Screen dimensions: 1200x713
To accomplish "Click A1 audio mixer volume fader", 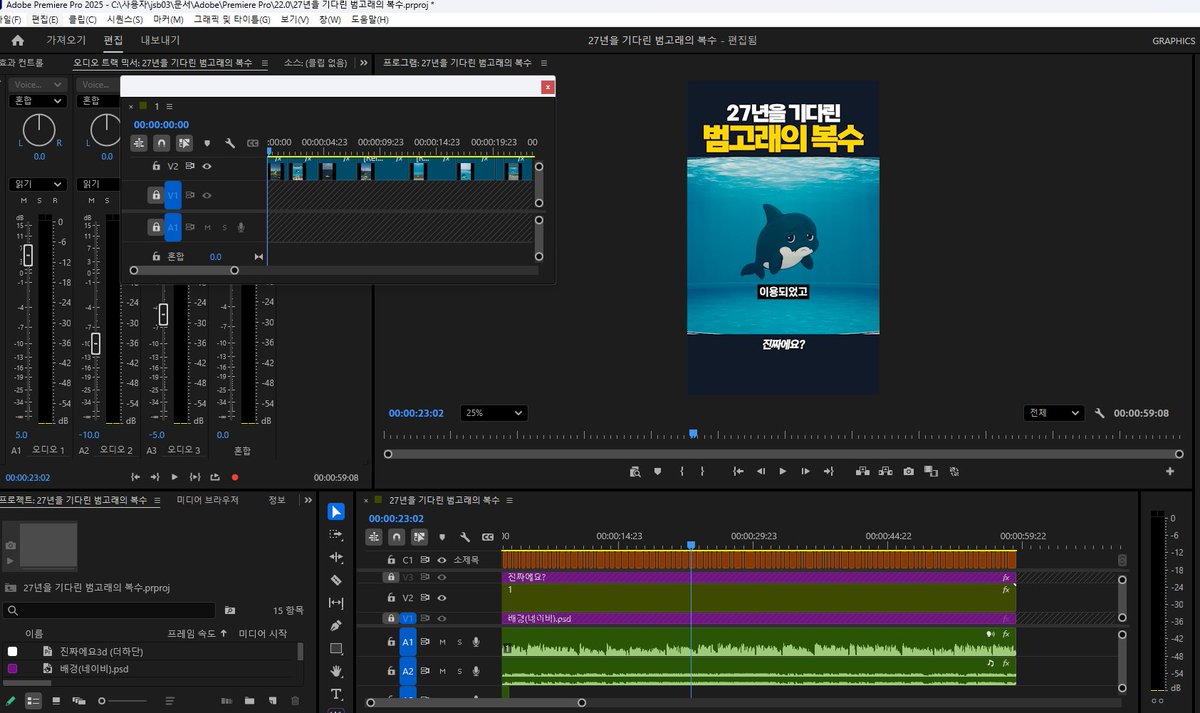I will pyautogui.click(x=28, y=254).
